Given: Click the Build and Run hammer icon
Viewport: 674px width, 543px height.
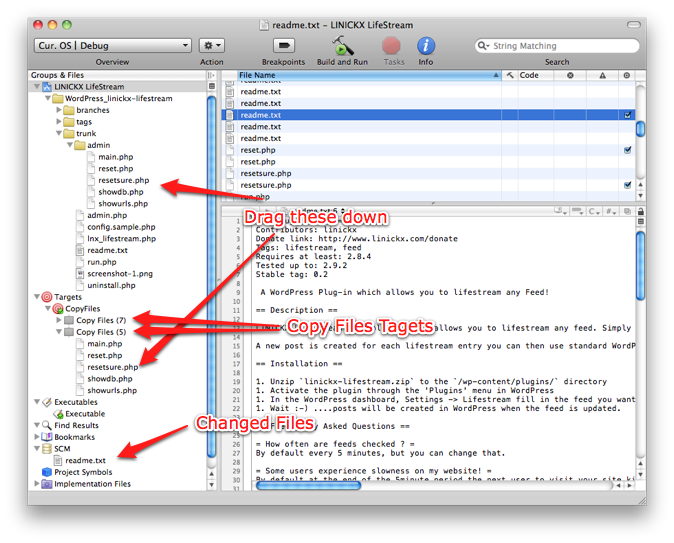Looking at the screenshot, I should pyautogui.click(x=342, y=45).
